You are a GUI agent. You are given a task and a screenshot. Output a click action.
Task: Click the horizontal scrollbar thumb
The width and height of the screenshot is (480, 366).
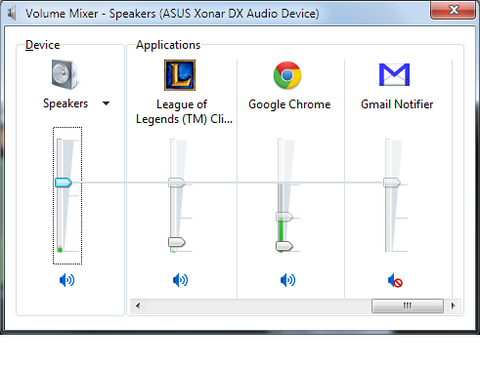pyautogui.click(x=407, y=306)
